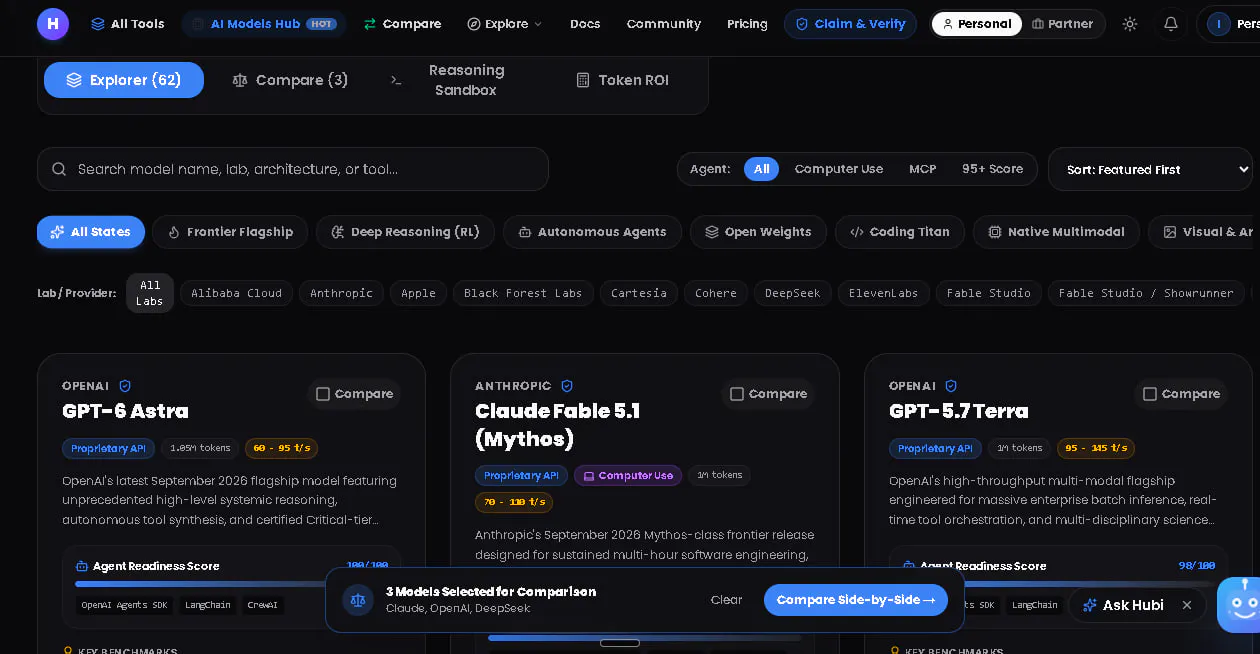Click the purple H logo icon
The image size is (1260, 654).
click(x=53, y=24)
